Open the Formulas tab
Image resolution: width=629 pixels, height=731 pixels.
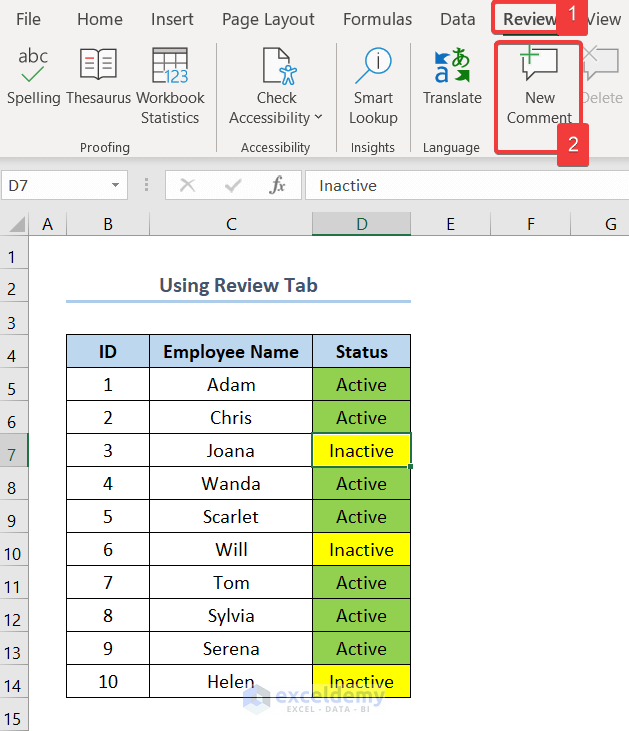[377, 19]
